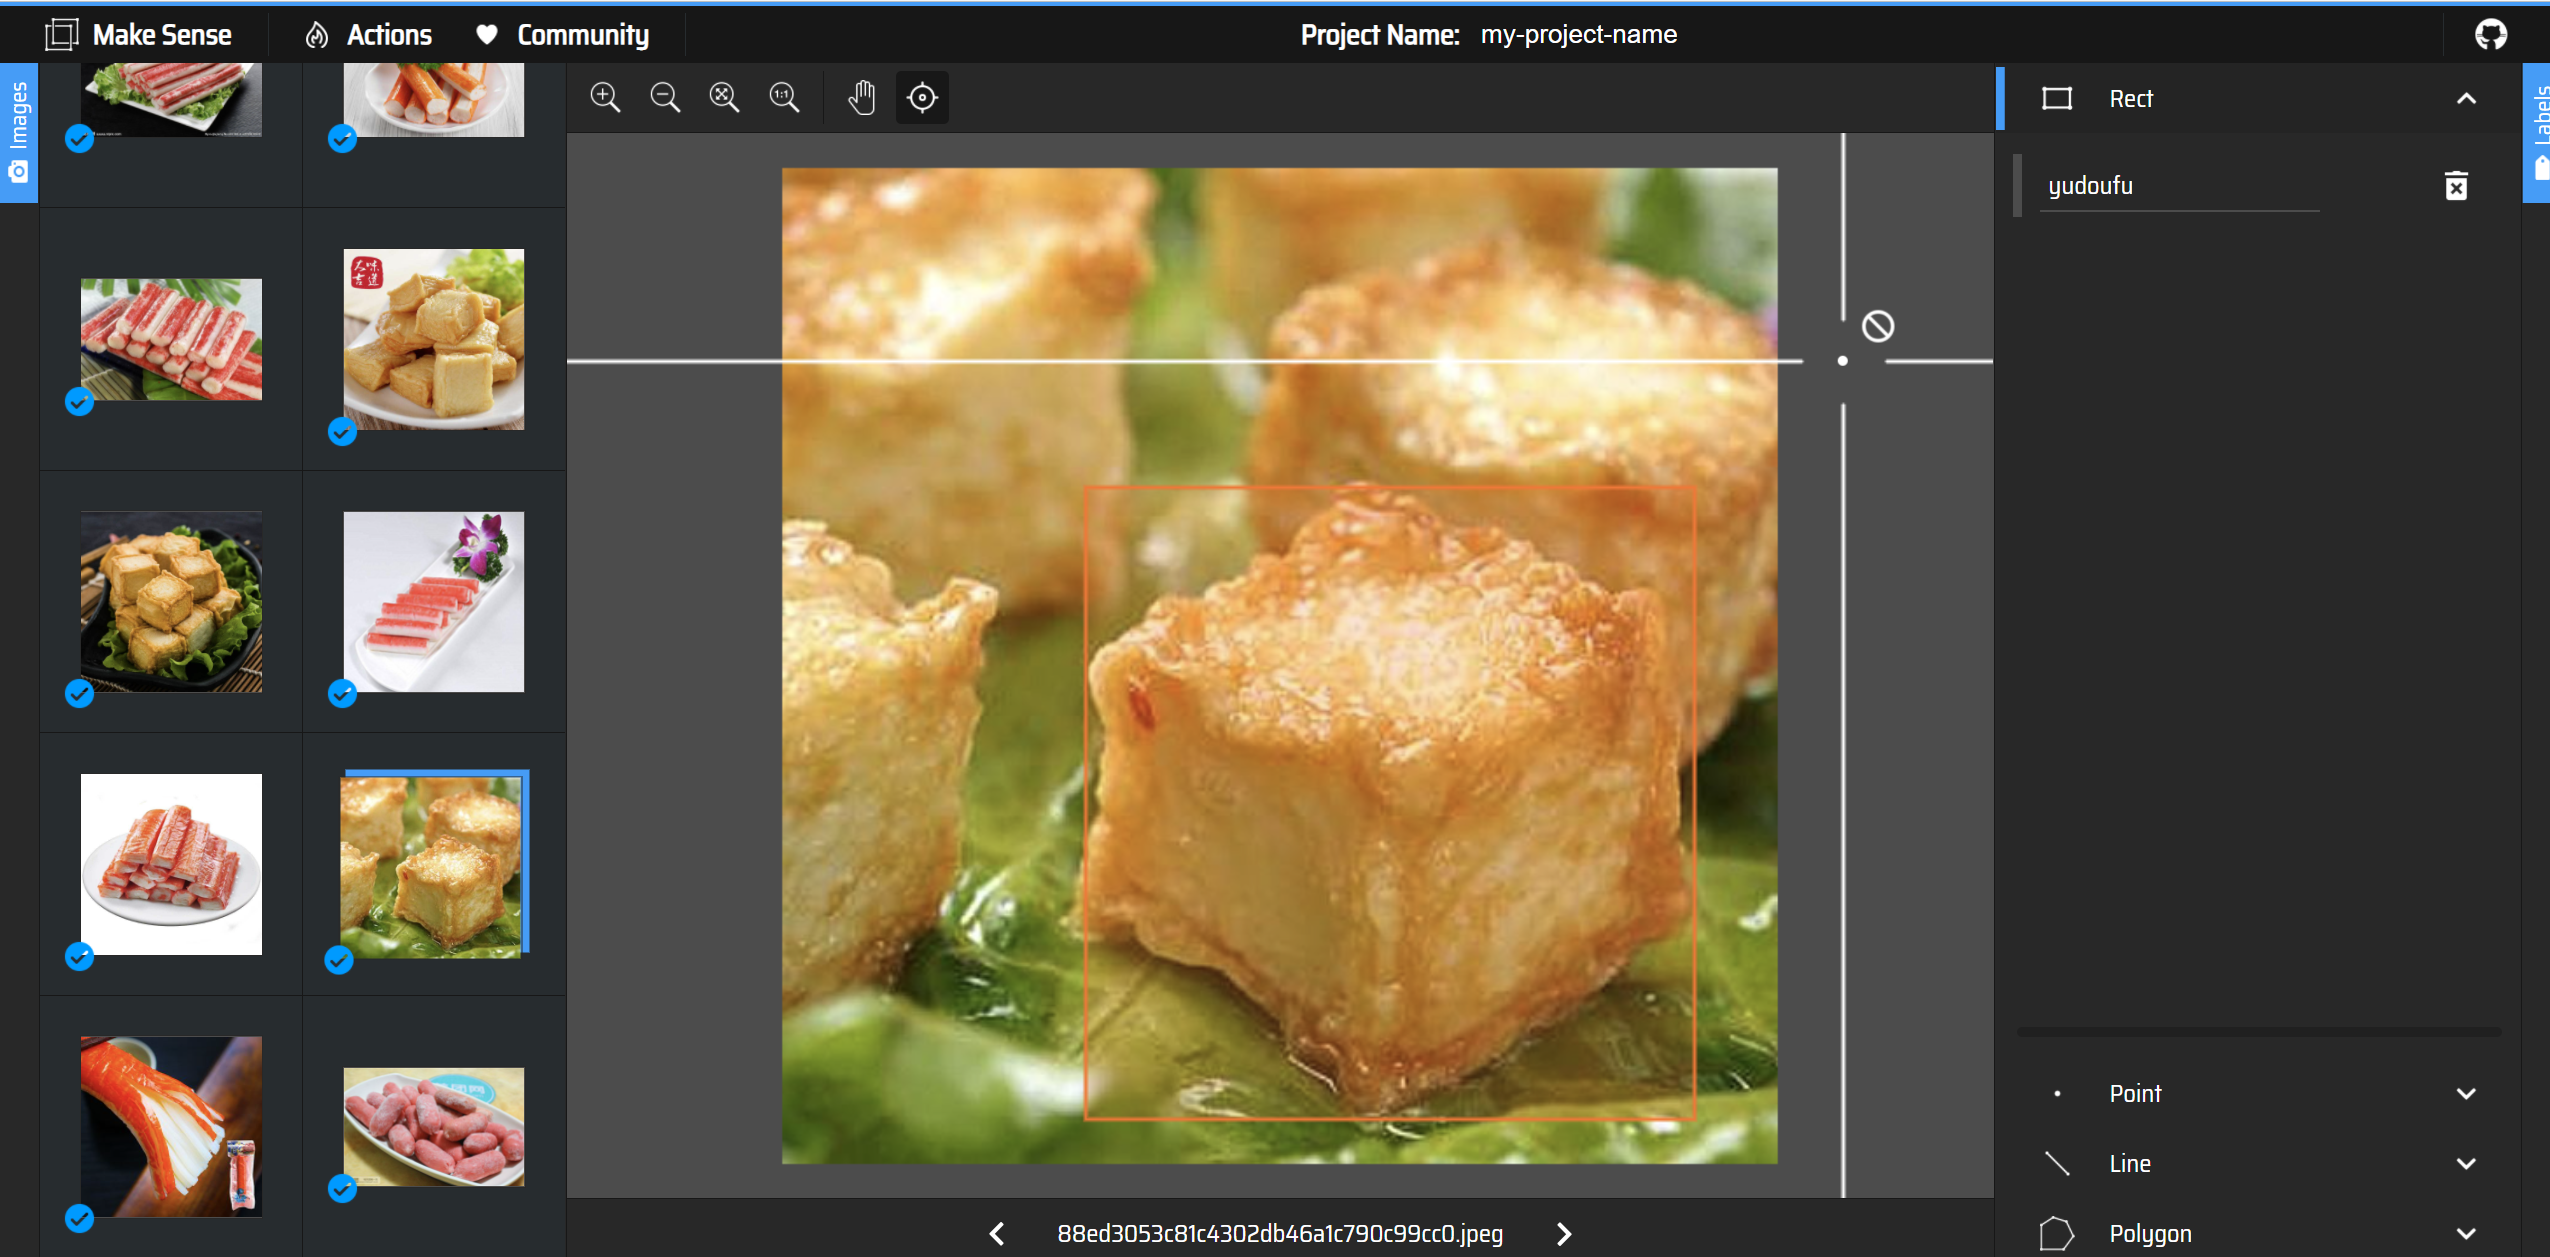Click the fit-image zoom icon

tap(724, 97)
